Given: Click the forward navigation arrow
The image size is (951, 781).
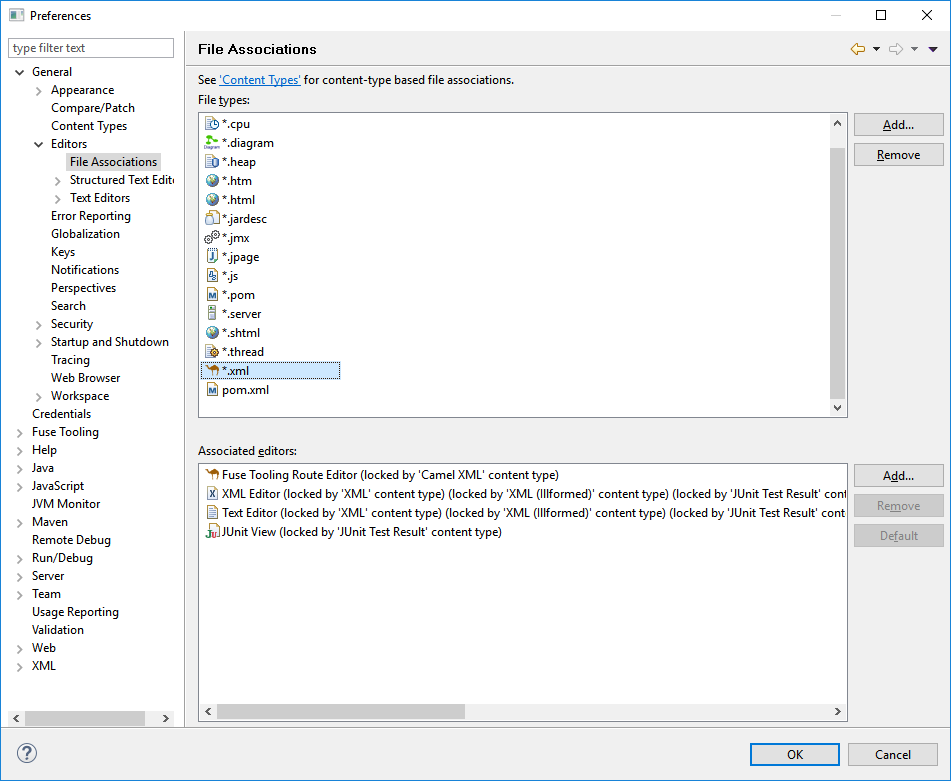Looking at the screenshot, I should 896,49.
